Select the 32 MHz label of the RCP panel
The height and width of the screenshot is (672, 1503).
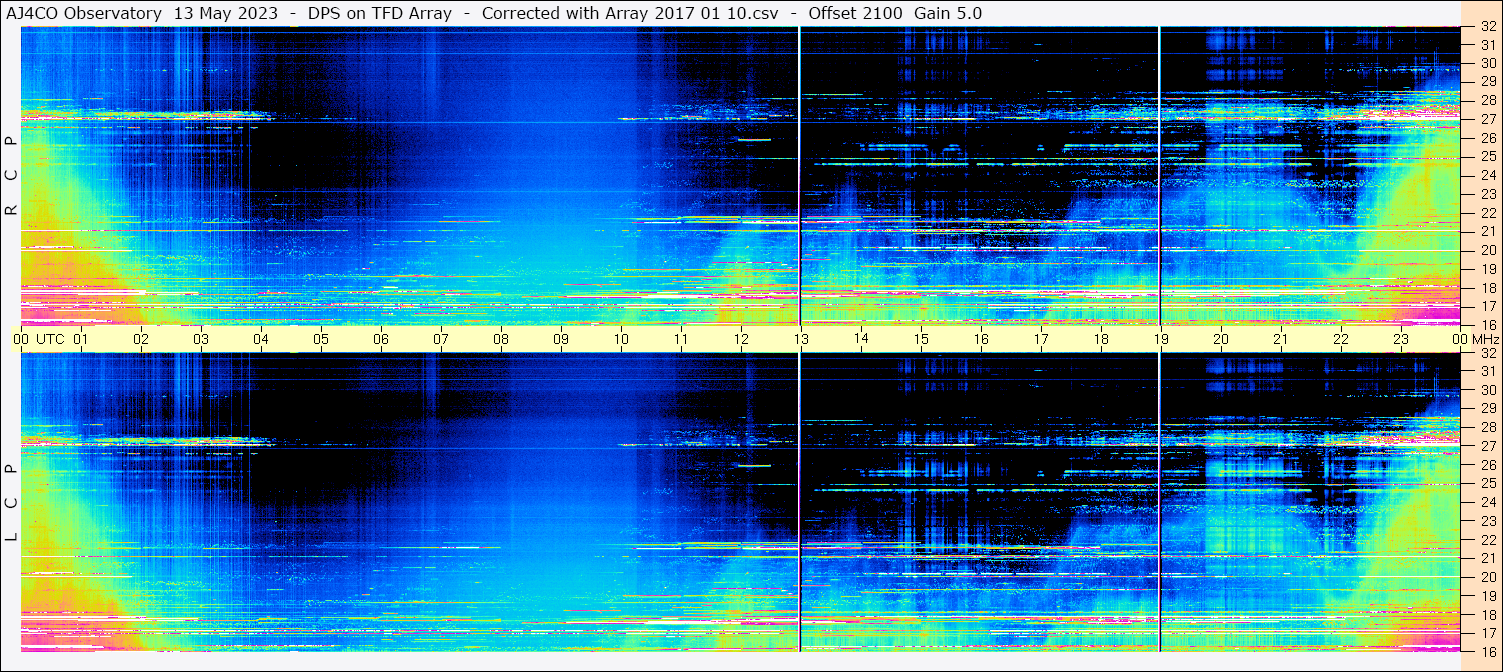[x=1487, y=29]
